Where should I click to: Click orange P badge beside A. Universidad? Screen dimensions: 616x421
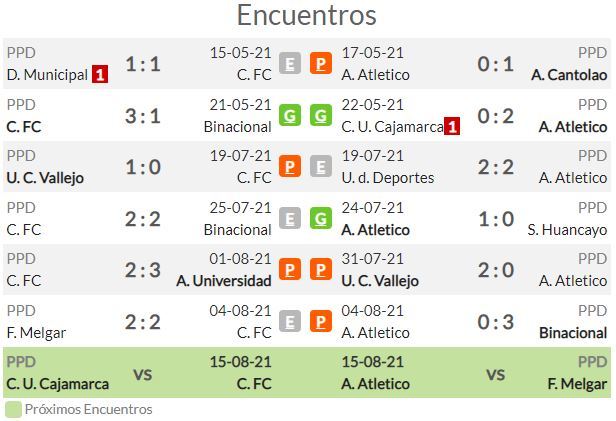(290, 269)
